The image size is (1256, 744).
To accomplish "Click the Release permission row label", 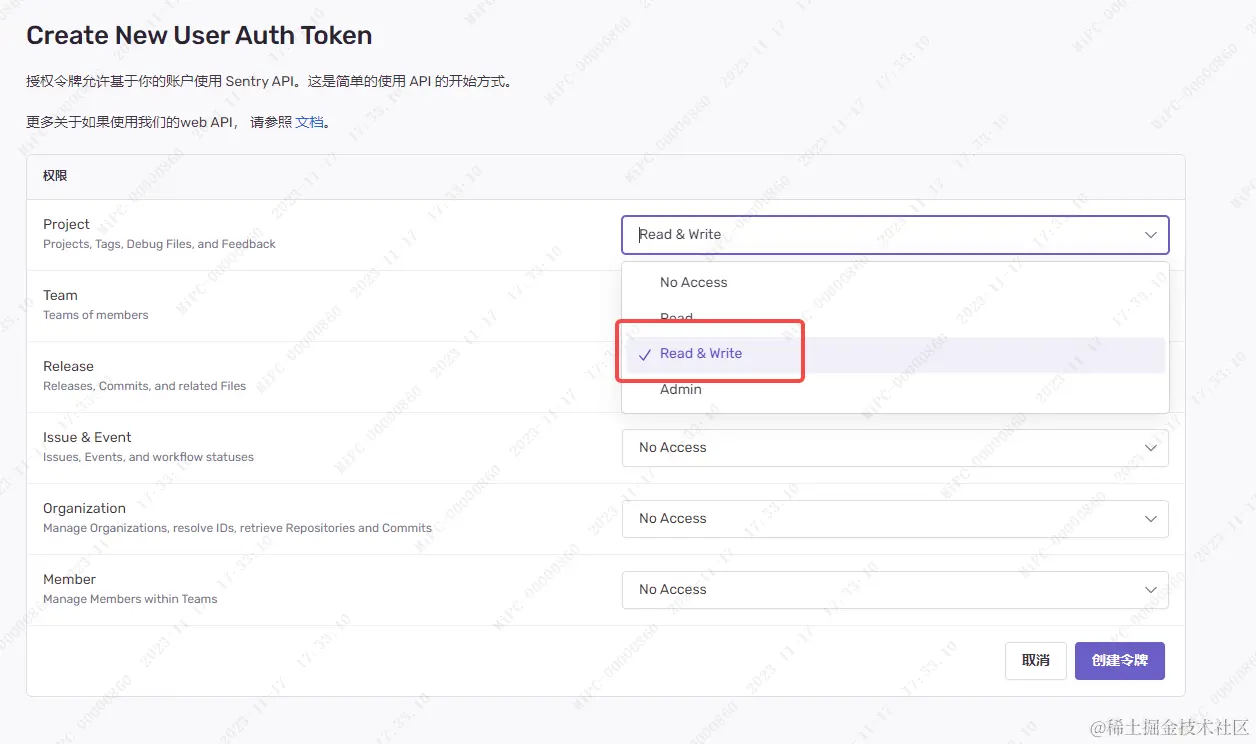I will click(x=68, y=367).
